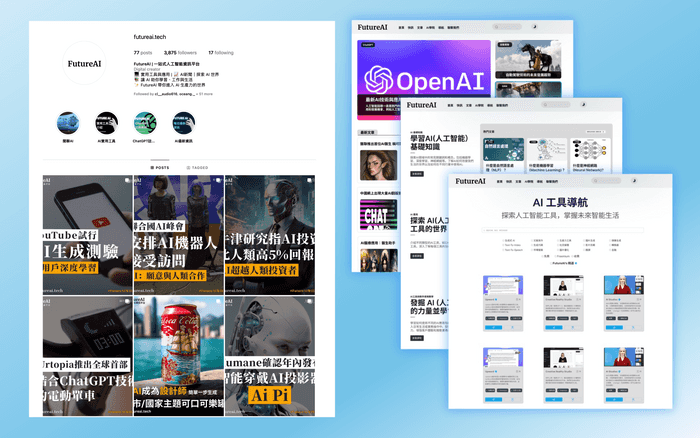Click the header search box in the AI 工具導航 window

coord(606,181)
